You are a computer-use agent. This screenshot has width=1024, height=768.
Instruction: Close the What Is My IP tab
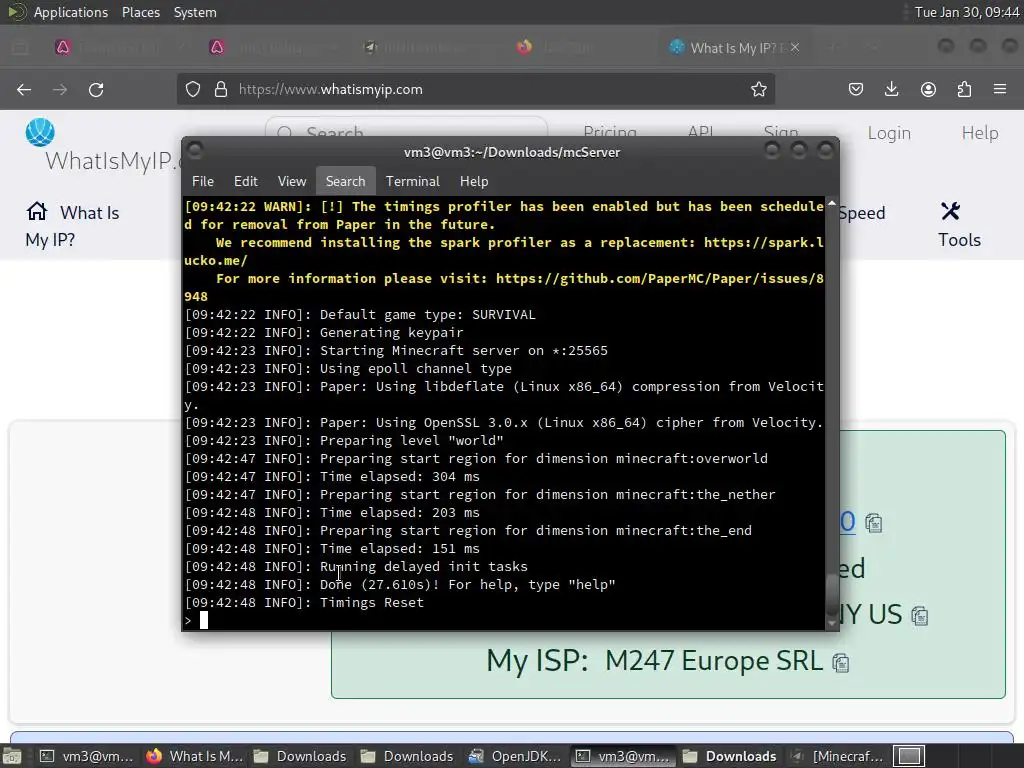coord(794,48)
